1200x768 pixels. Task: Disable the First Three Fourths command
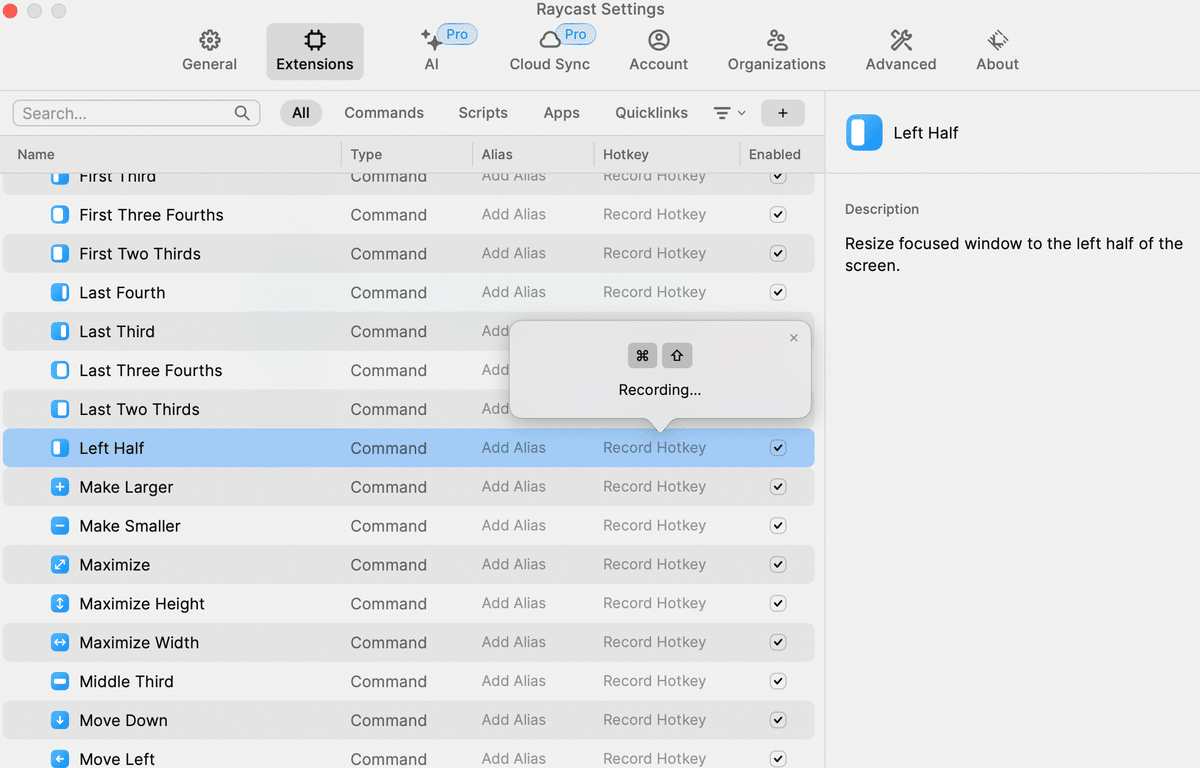pyautogui.click(x=778, y=215)
